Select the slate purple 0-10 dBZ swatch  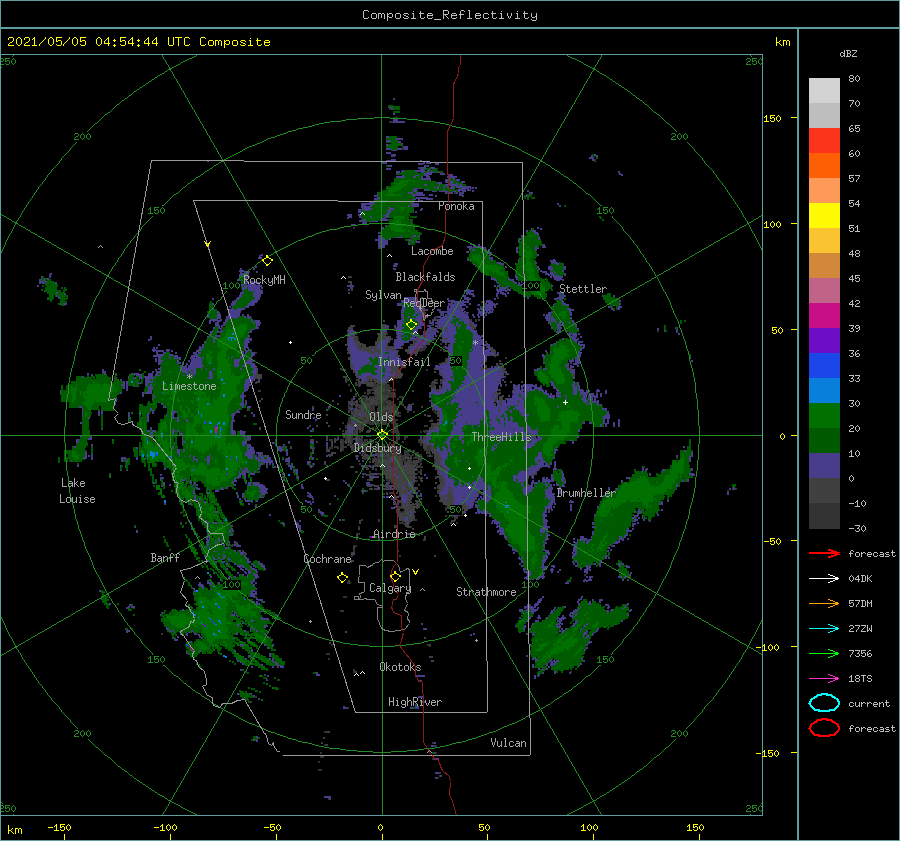click(x=824, y=466)
